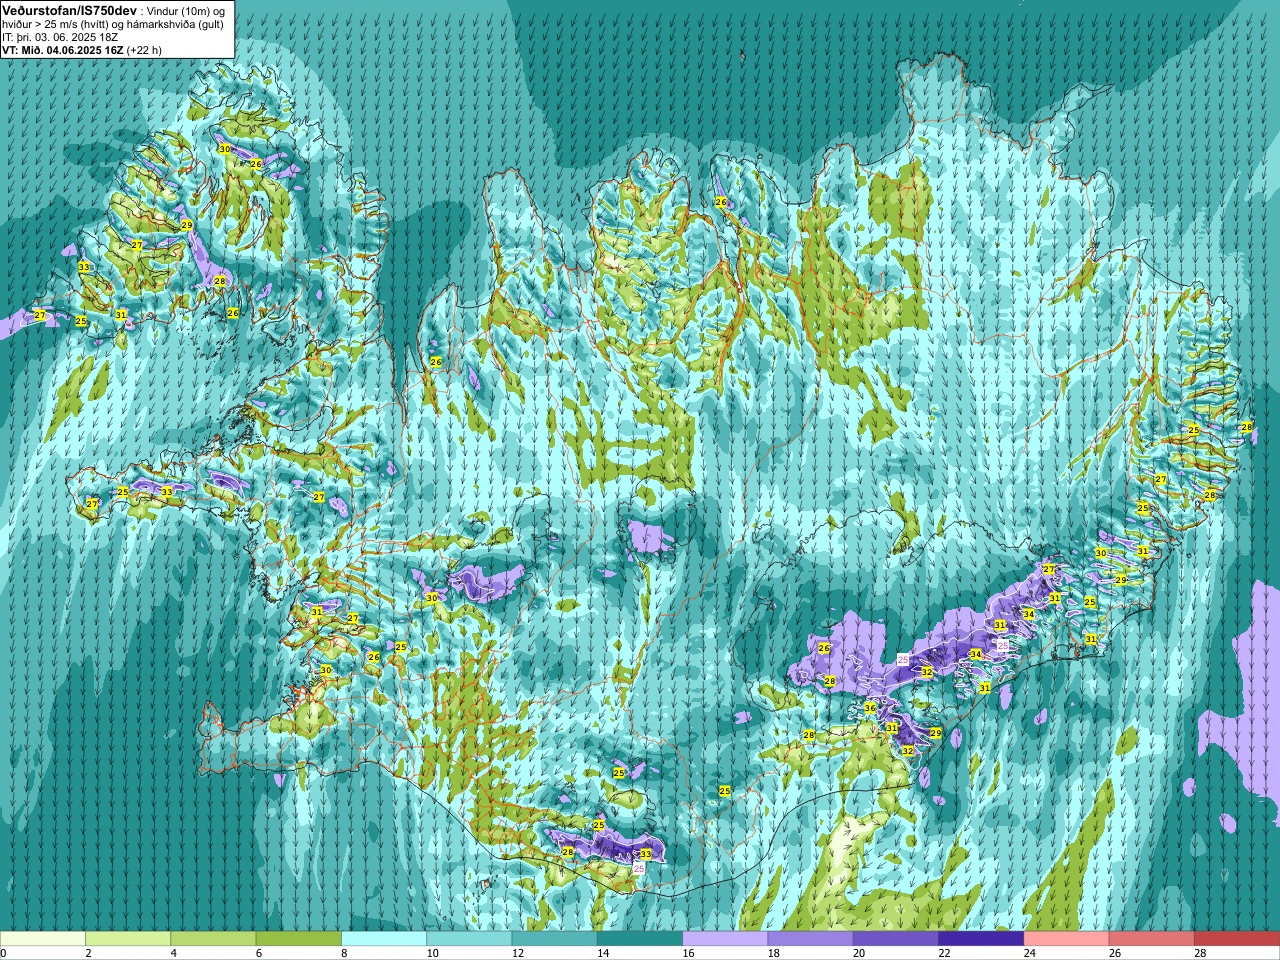
Task: Click legend tick label "24"
Action: pos(1030,953)
